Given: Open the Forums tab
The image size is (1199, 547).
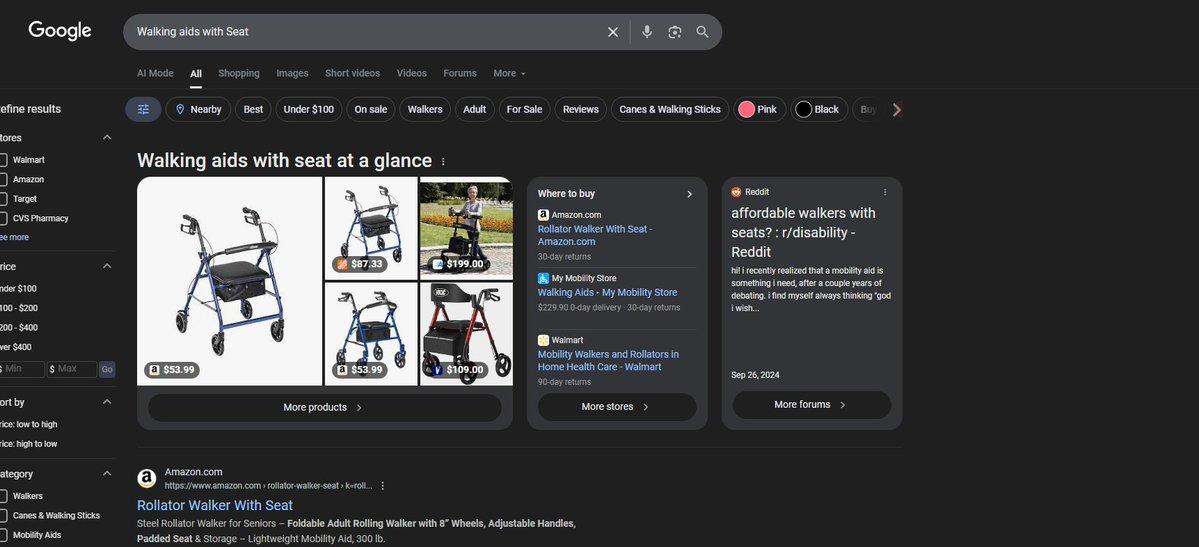Looking at the screenshot, I should (460, 73).
